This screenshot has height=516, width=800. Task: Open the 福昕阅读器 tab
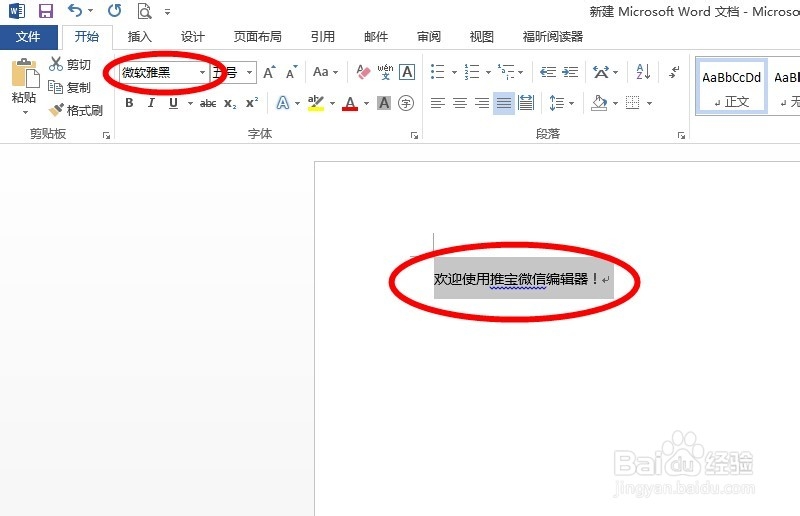[x=553, y=37]
